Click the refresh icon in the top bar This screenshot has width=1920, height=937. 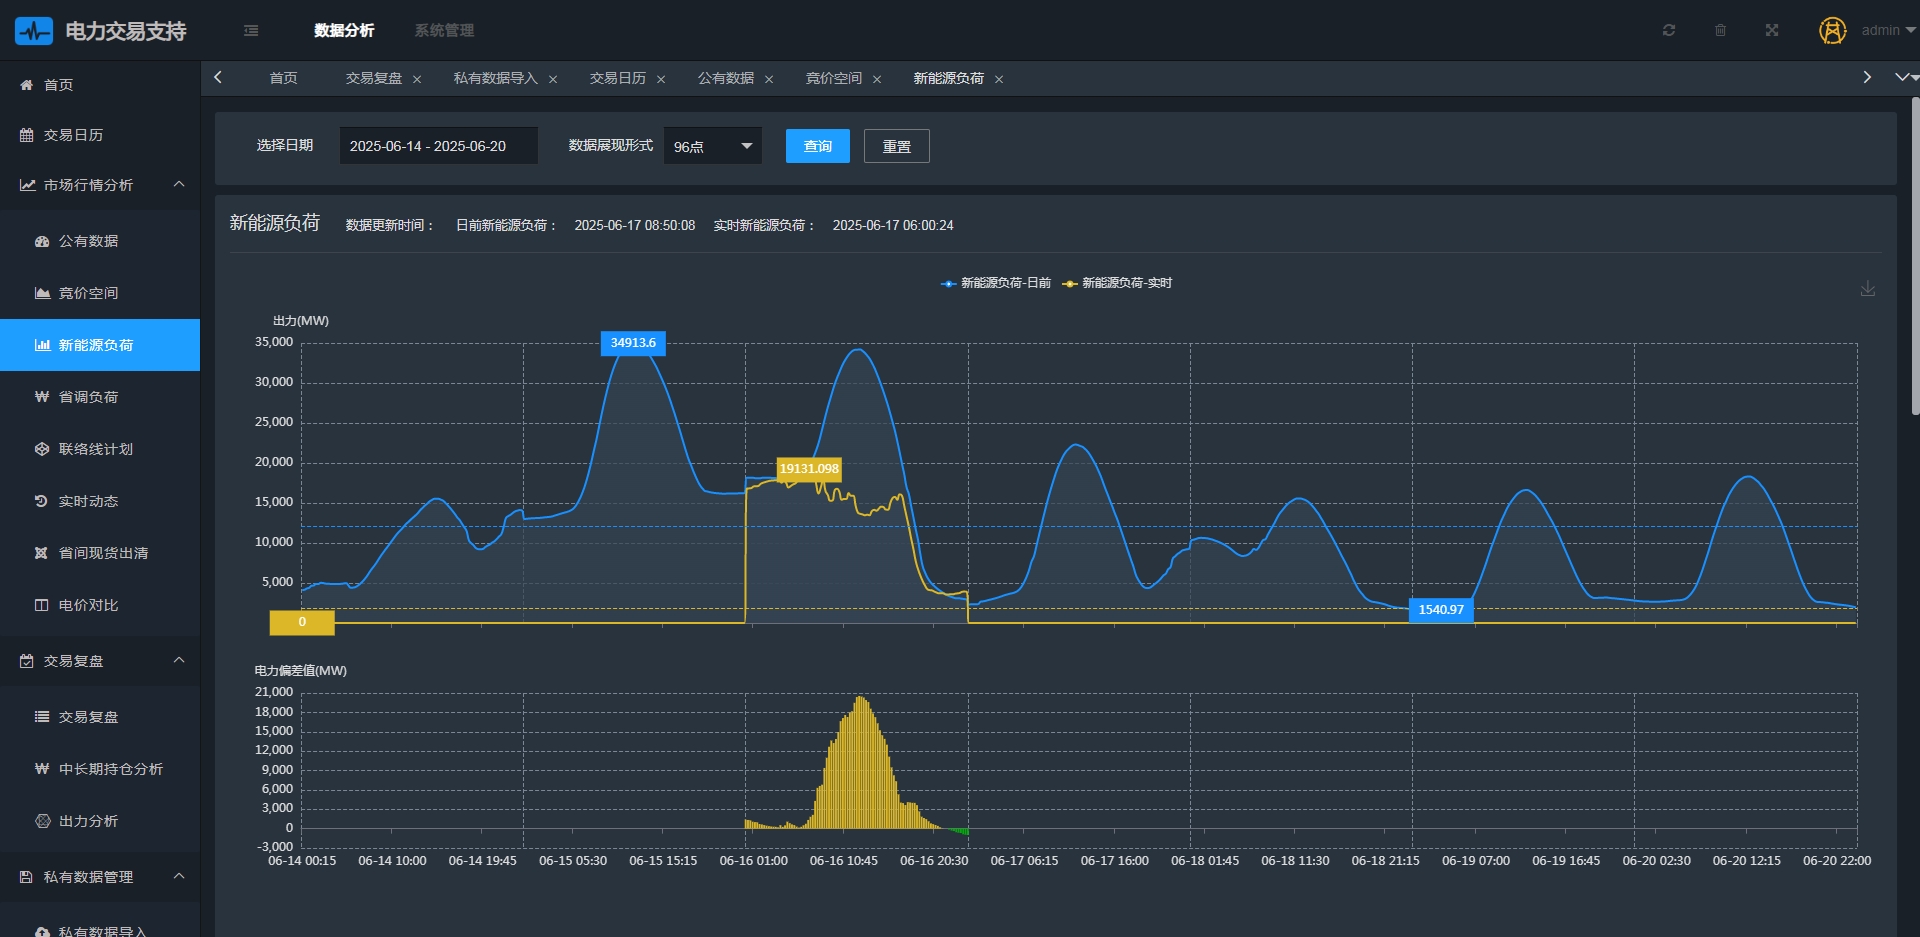(1669, 30)
